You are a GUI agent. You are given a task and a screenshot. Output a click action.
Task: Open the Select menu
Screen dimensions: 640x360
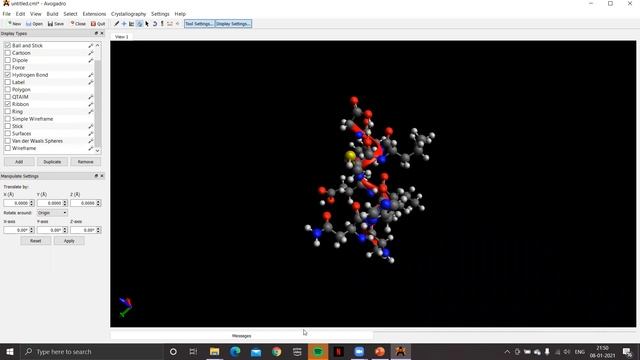tap(70, 14)
